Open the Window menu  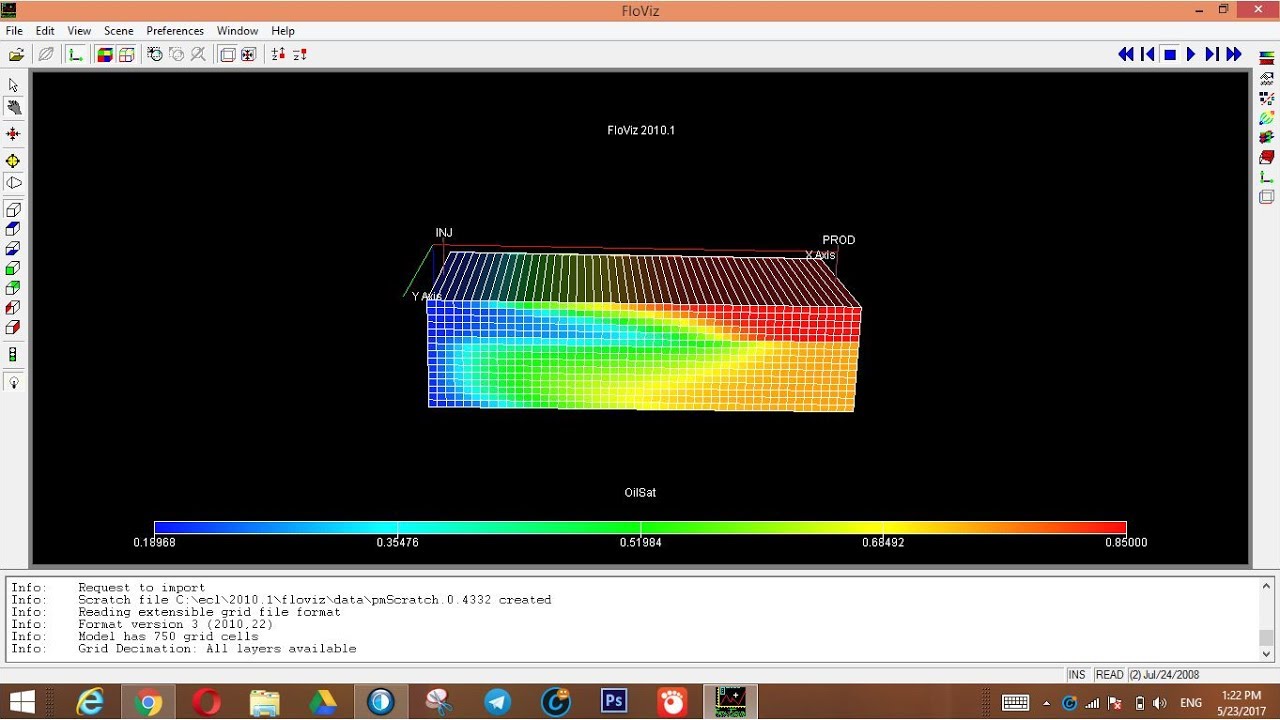(x=237, y=31)
